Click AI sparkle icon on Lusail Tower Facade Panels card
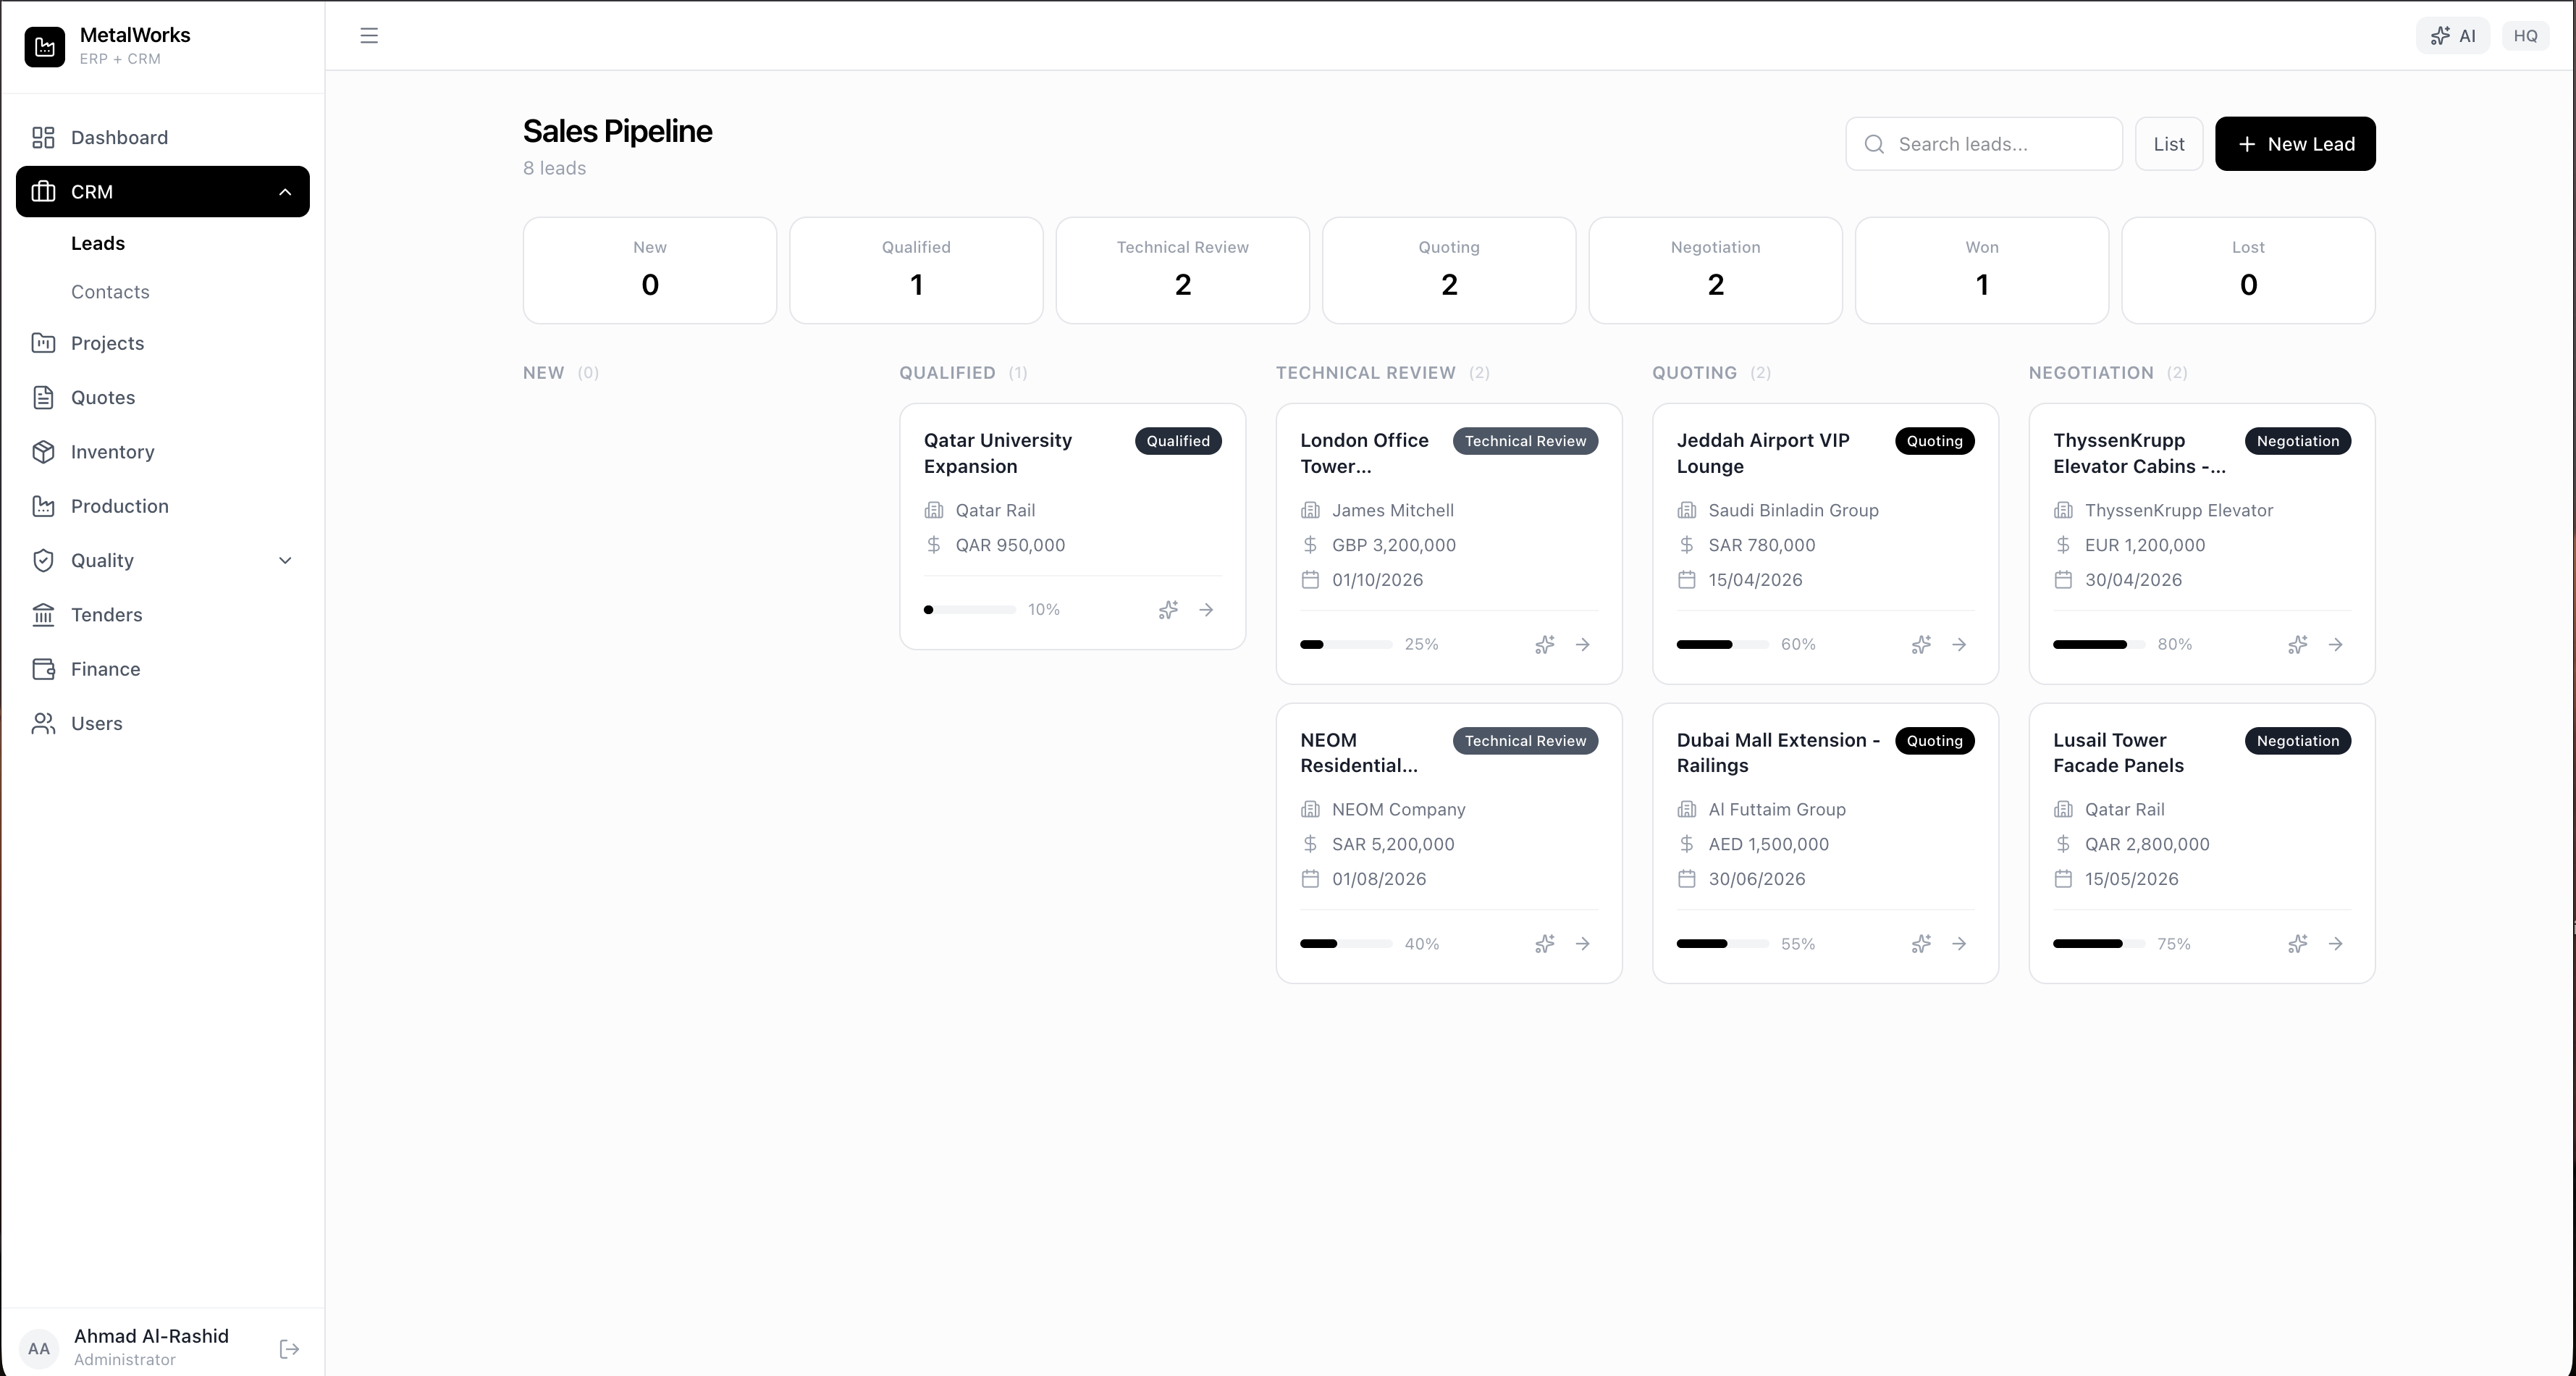 [x=2298, y=943]
